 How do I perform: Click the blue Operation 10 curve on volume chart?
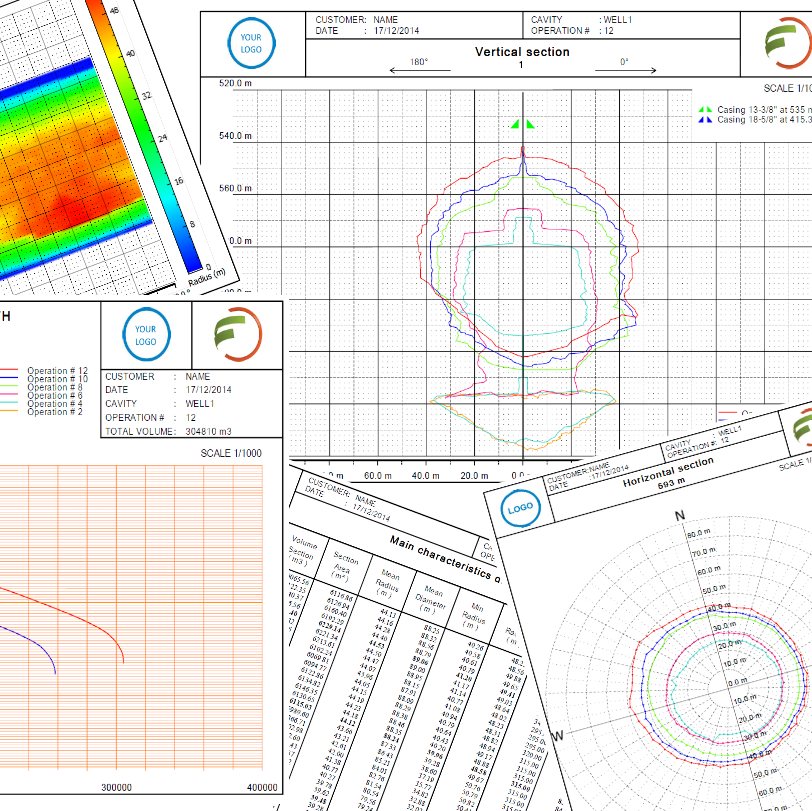36,645
